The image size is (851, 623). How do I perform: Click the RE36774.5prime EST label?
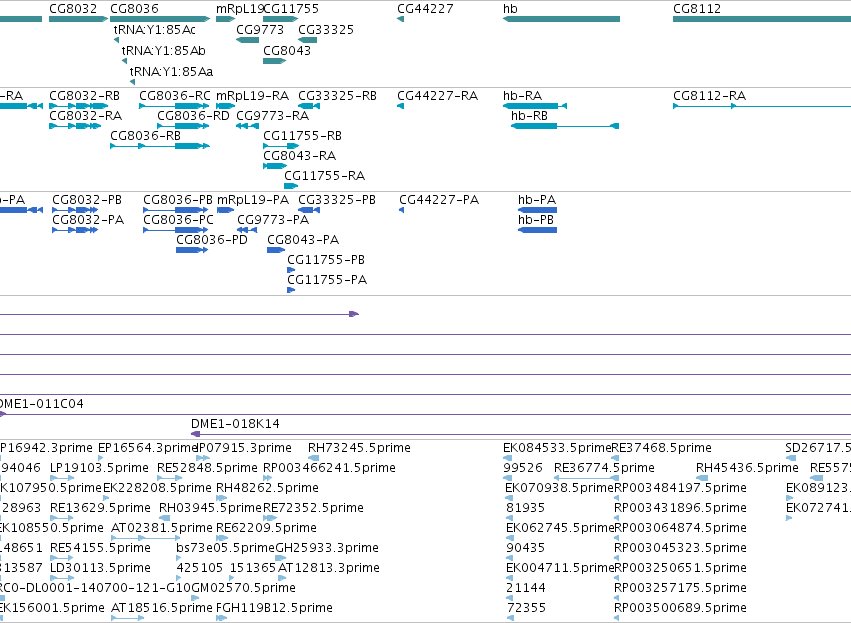click(x=604, y=468)
